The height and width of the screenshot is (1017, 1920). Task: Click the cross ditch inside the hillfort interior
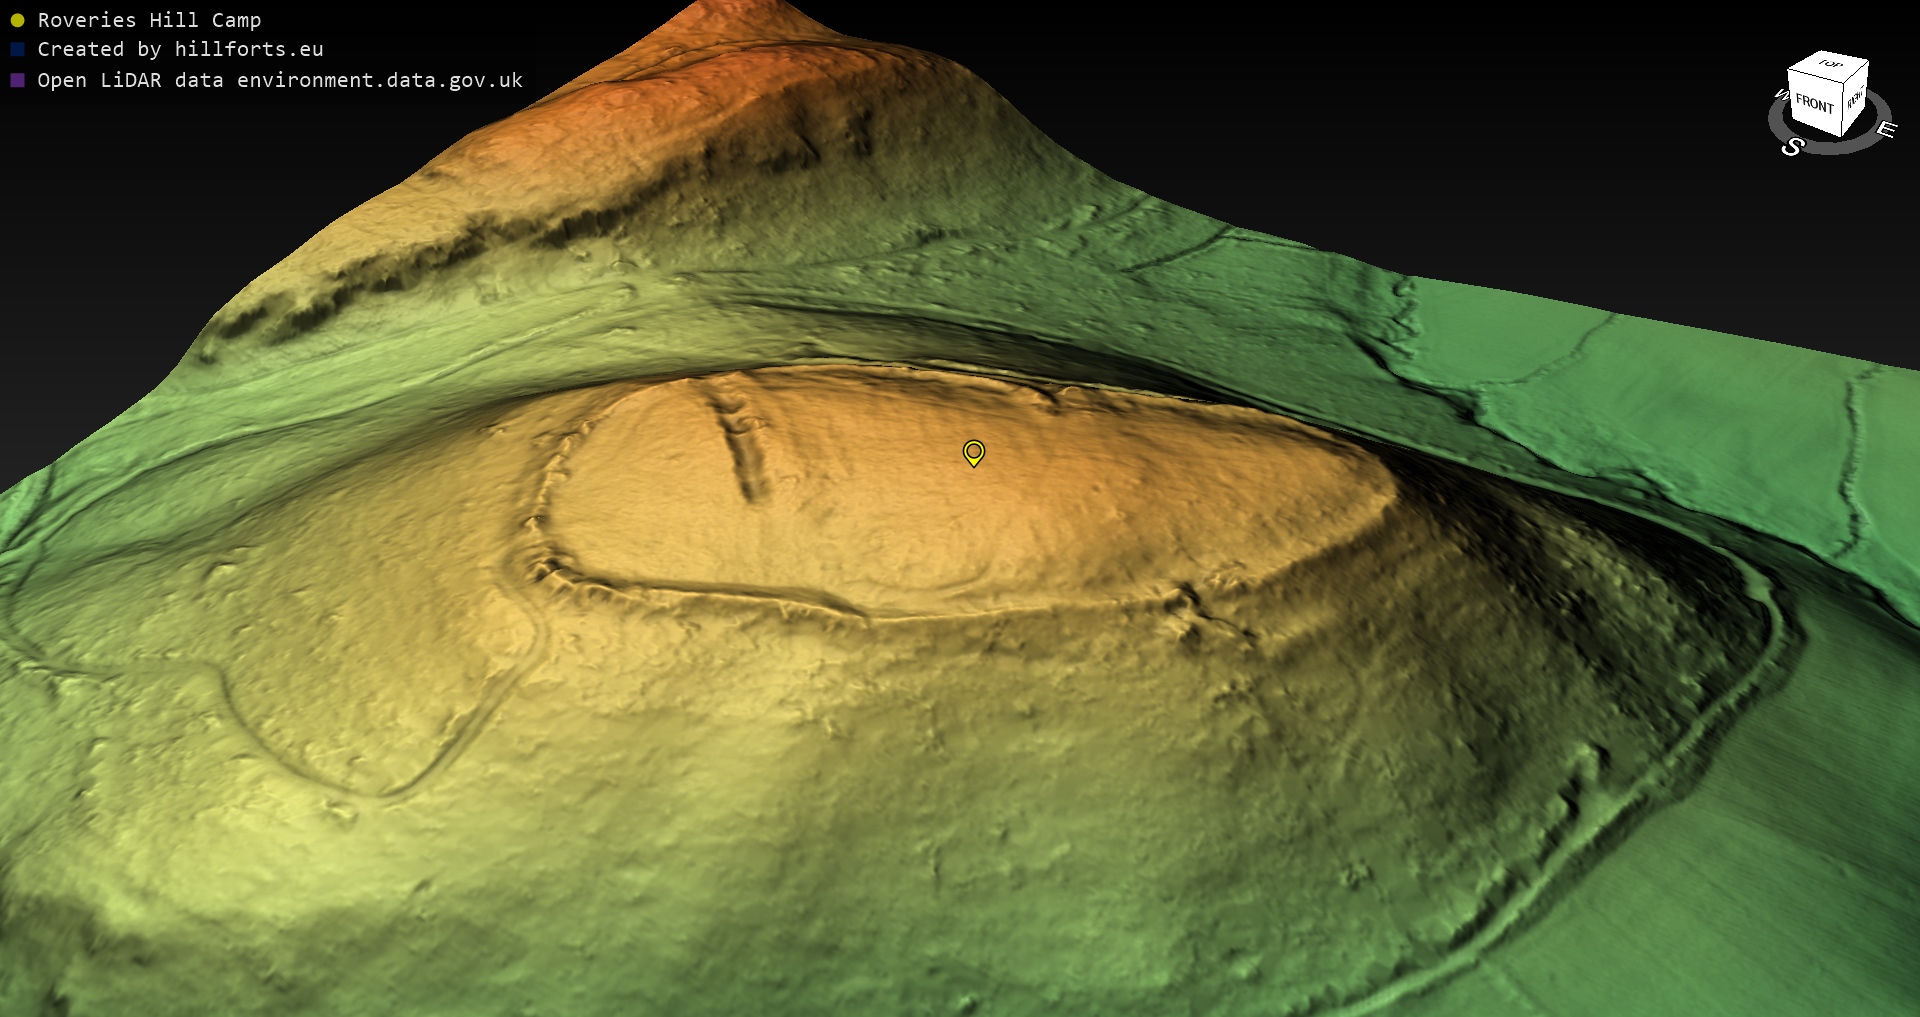pos(743,450)
